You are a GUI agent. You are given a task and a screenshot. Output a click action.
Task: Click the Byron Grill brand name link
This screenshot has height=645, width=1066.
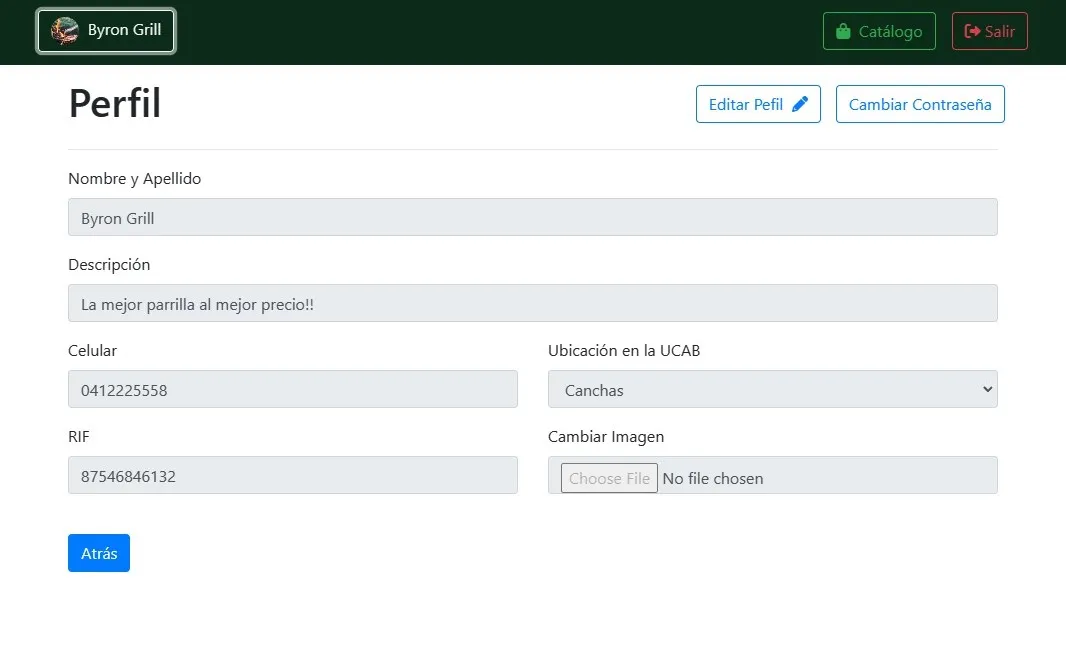(x=124, y=30)
